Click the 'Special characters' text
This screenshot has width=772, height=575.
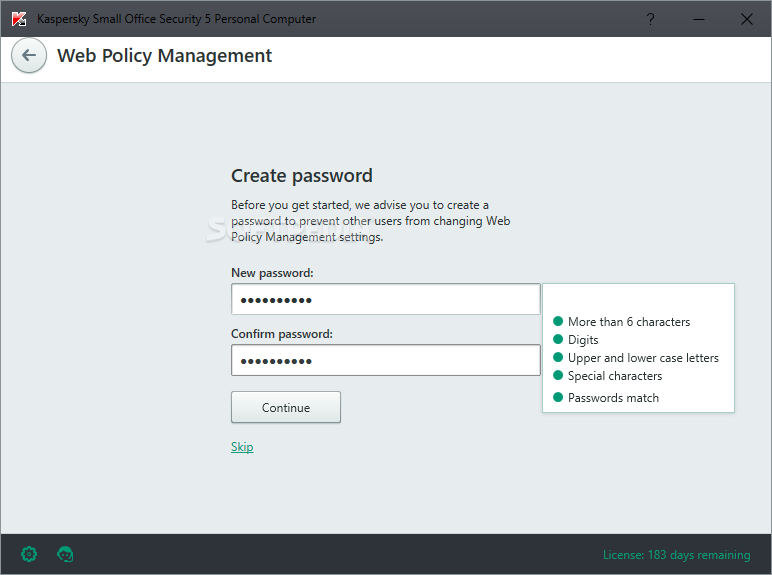[615, 376]
